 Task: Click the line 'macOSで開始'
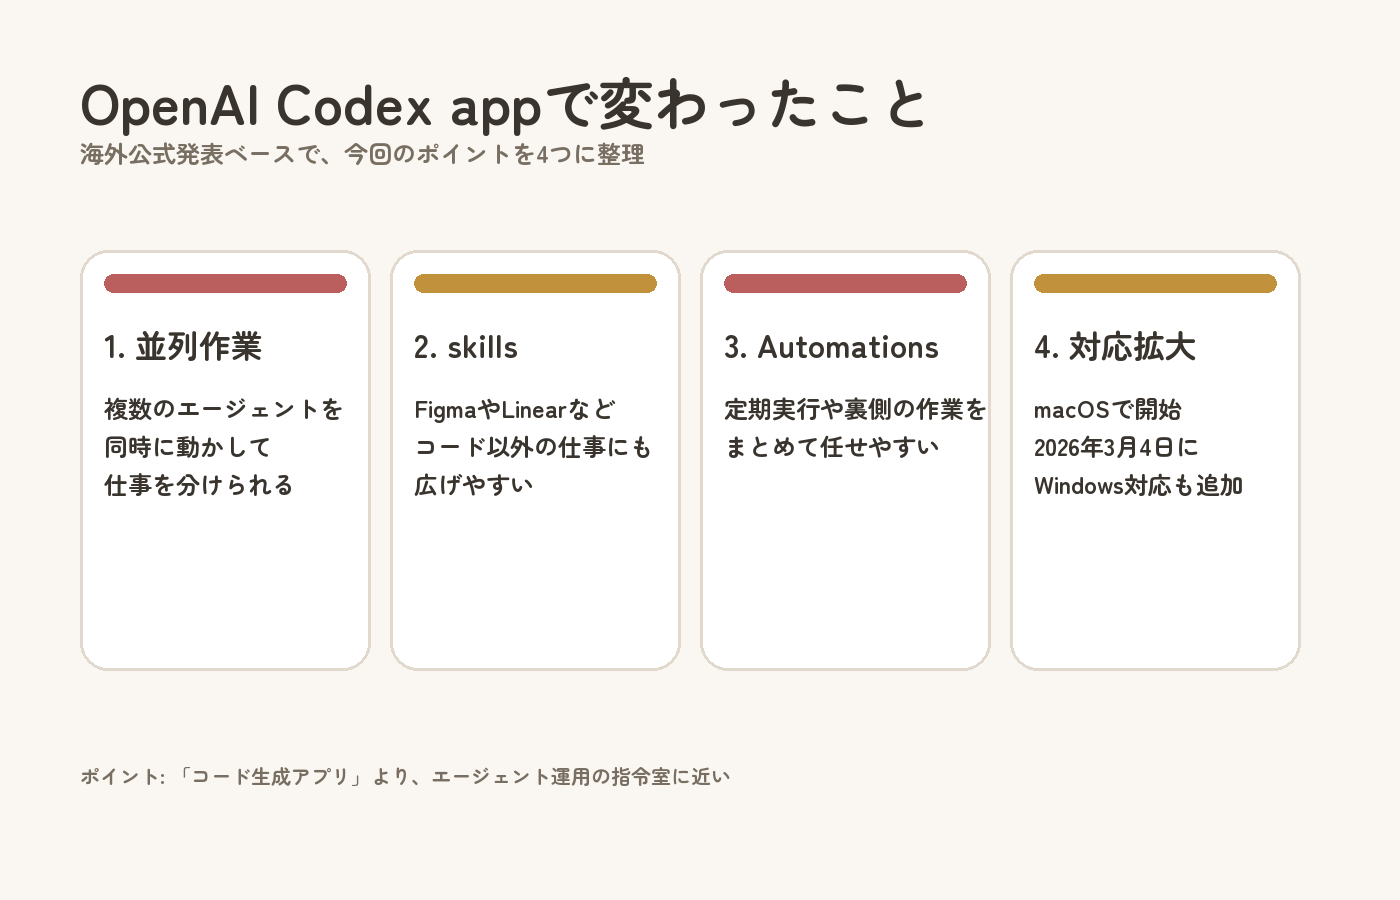pos(1108,409)
